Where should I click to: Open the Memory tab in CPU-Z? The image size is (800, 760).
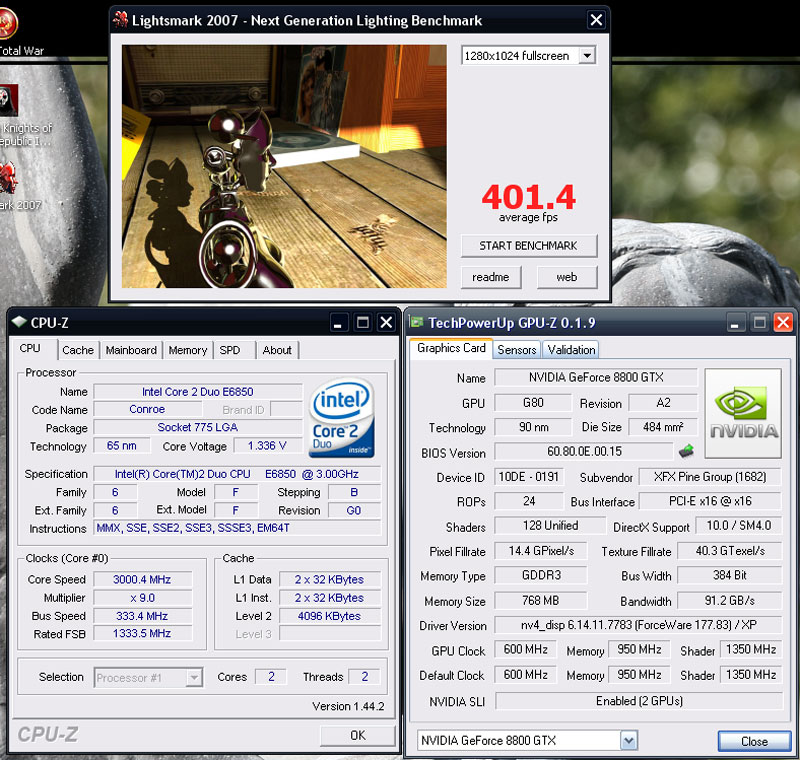pos(188,350)
